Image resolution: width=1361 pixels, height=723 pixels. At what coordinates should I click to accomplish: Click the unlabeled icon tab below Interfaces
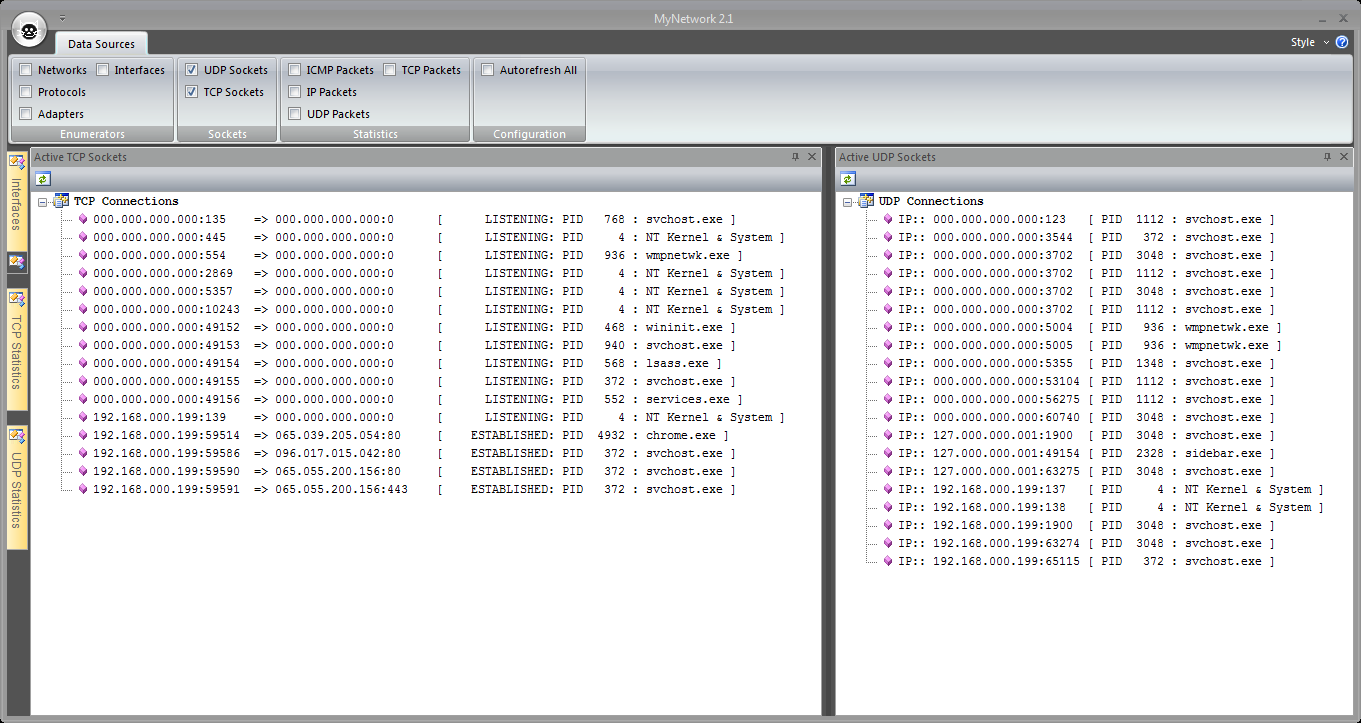(17, 262)
